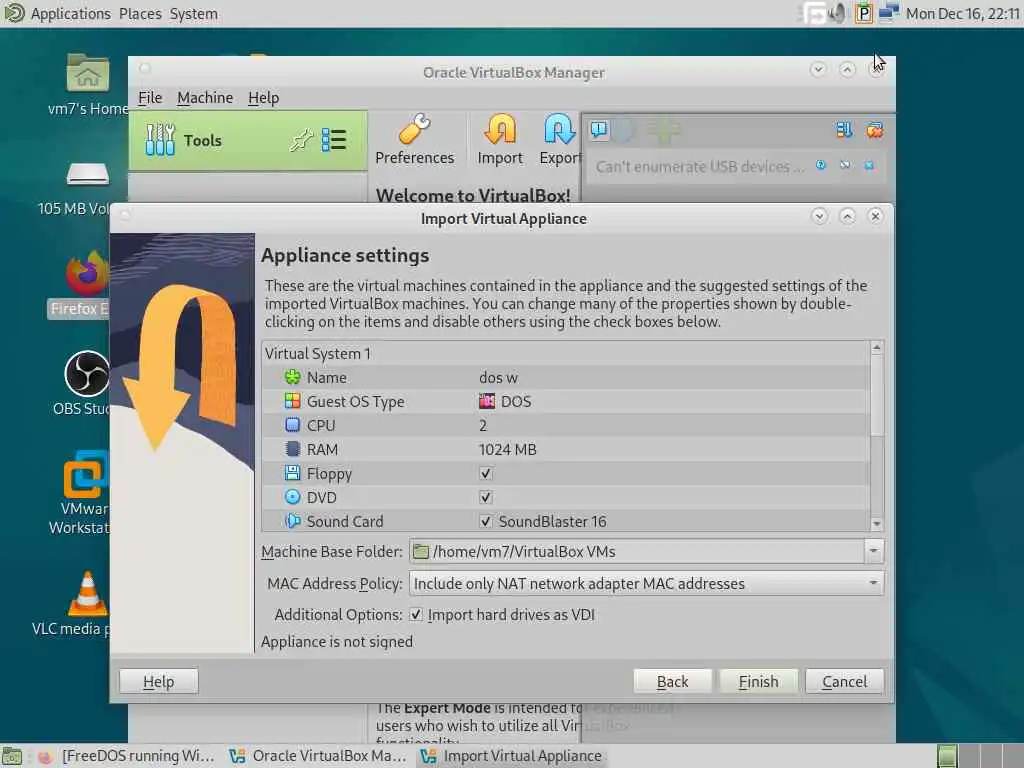Expand details of the USB devices notification

coord(845,165)
